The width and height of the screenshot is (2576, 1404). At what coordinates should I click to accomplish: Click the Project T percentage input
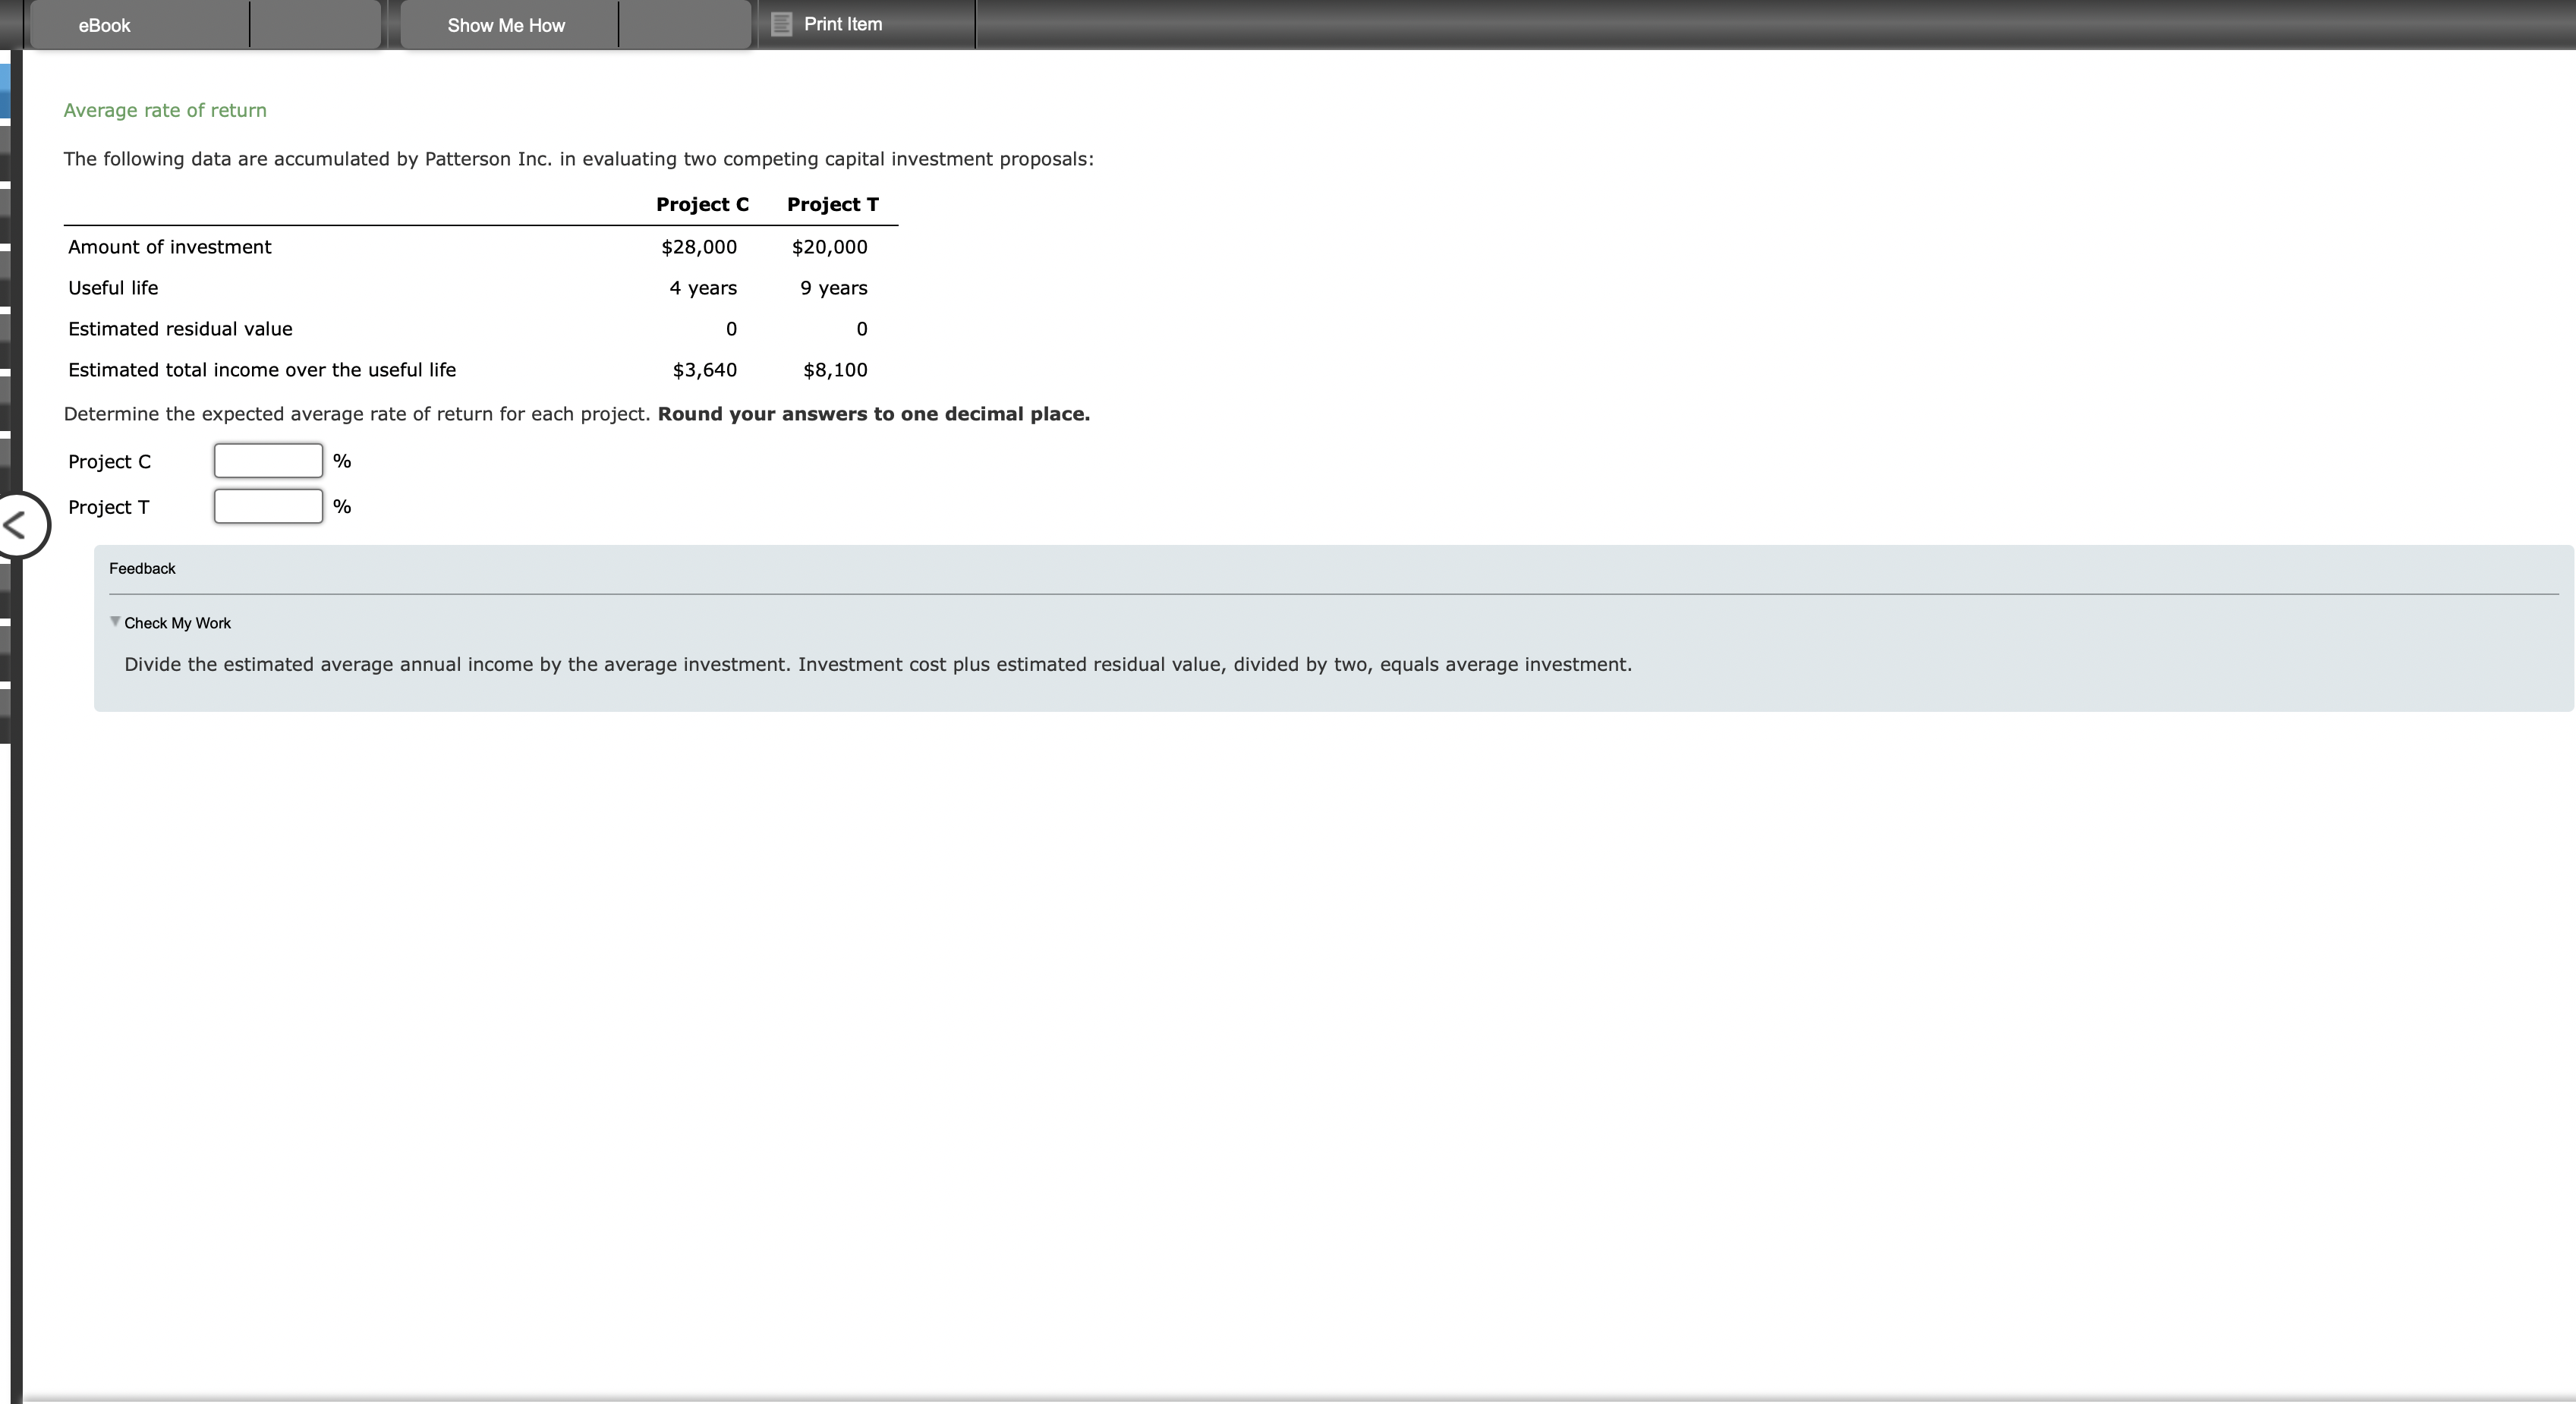pos(268,507)
